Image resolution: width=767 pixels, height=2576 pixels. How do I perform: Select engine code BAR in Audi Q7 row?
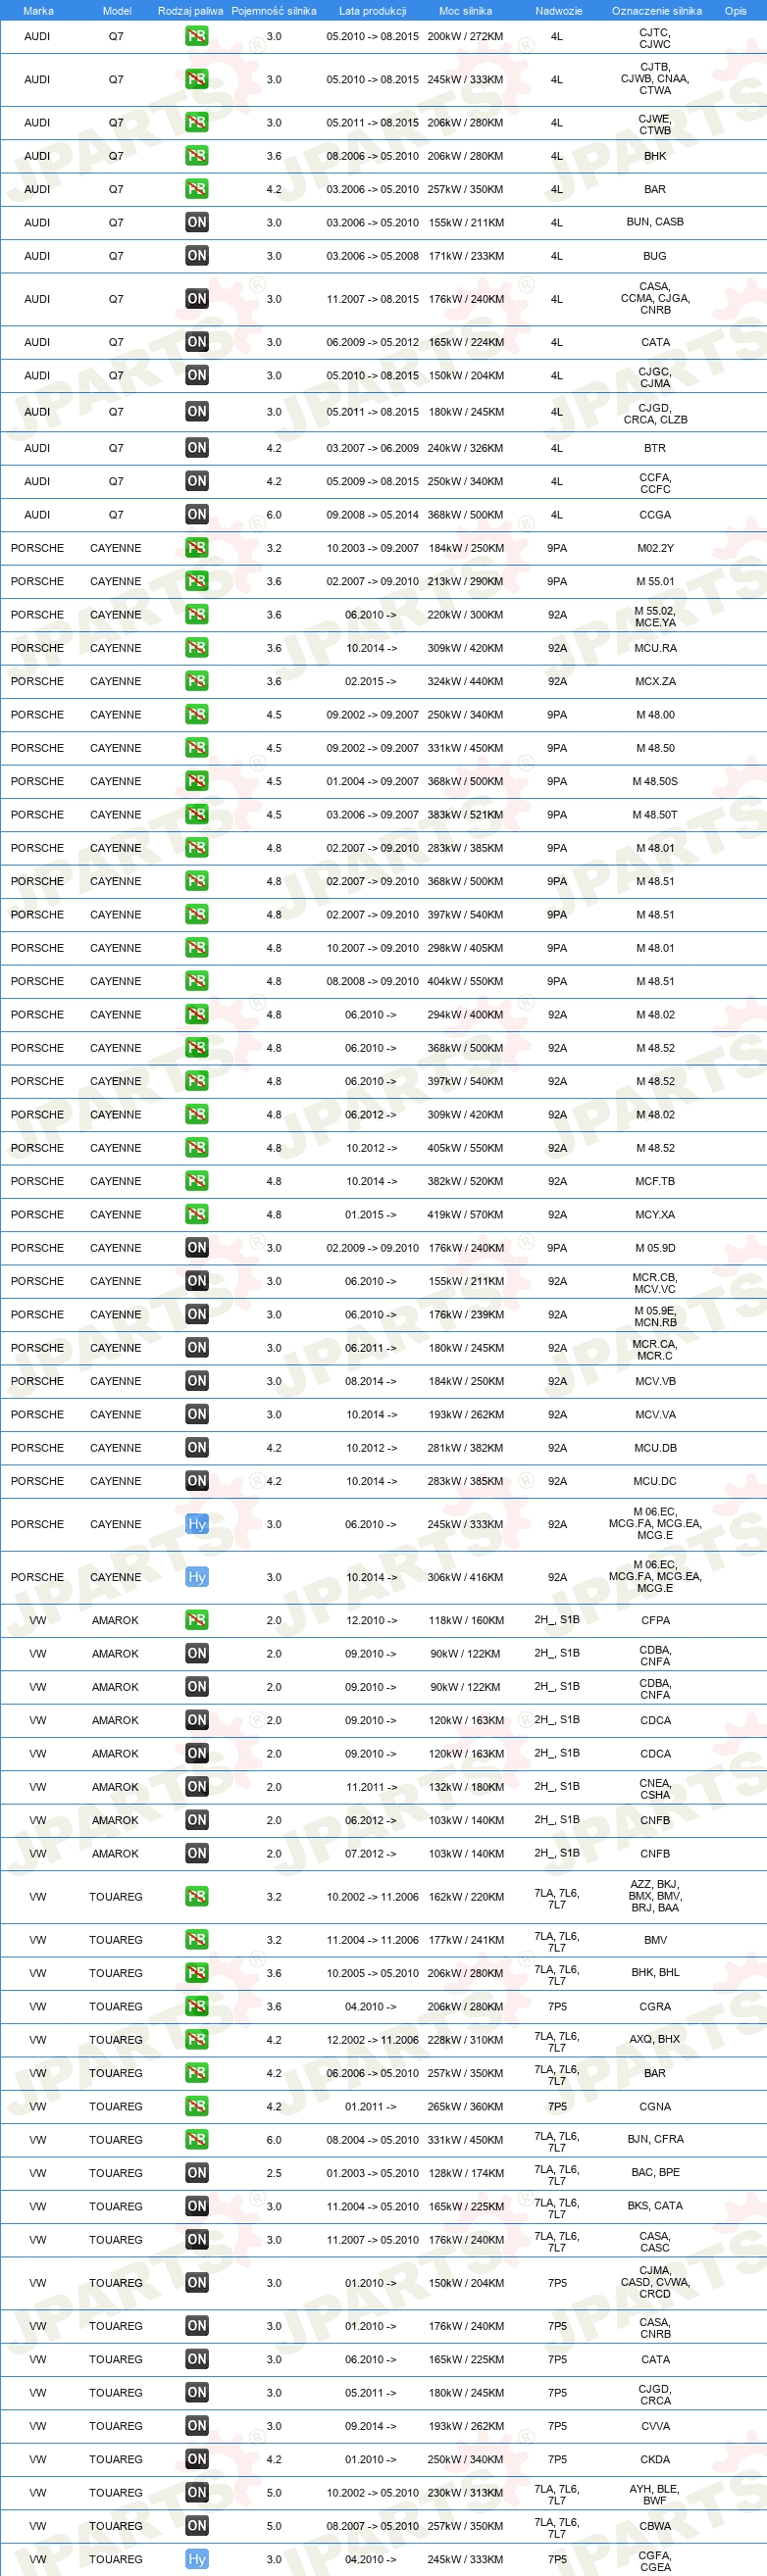[x=655, y=189]
